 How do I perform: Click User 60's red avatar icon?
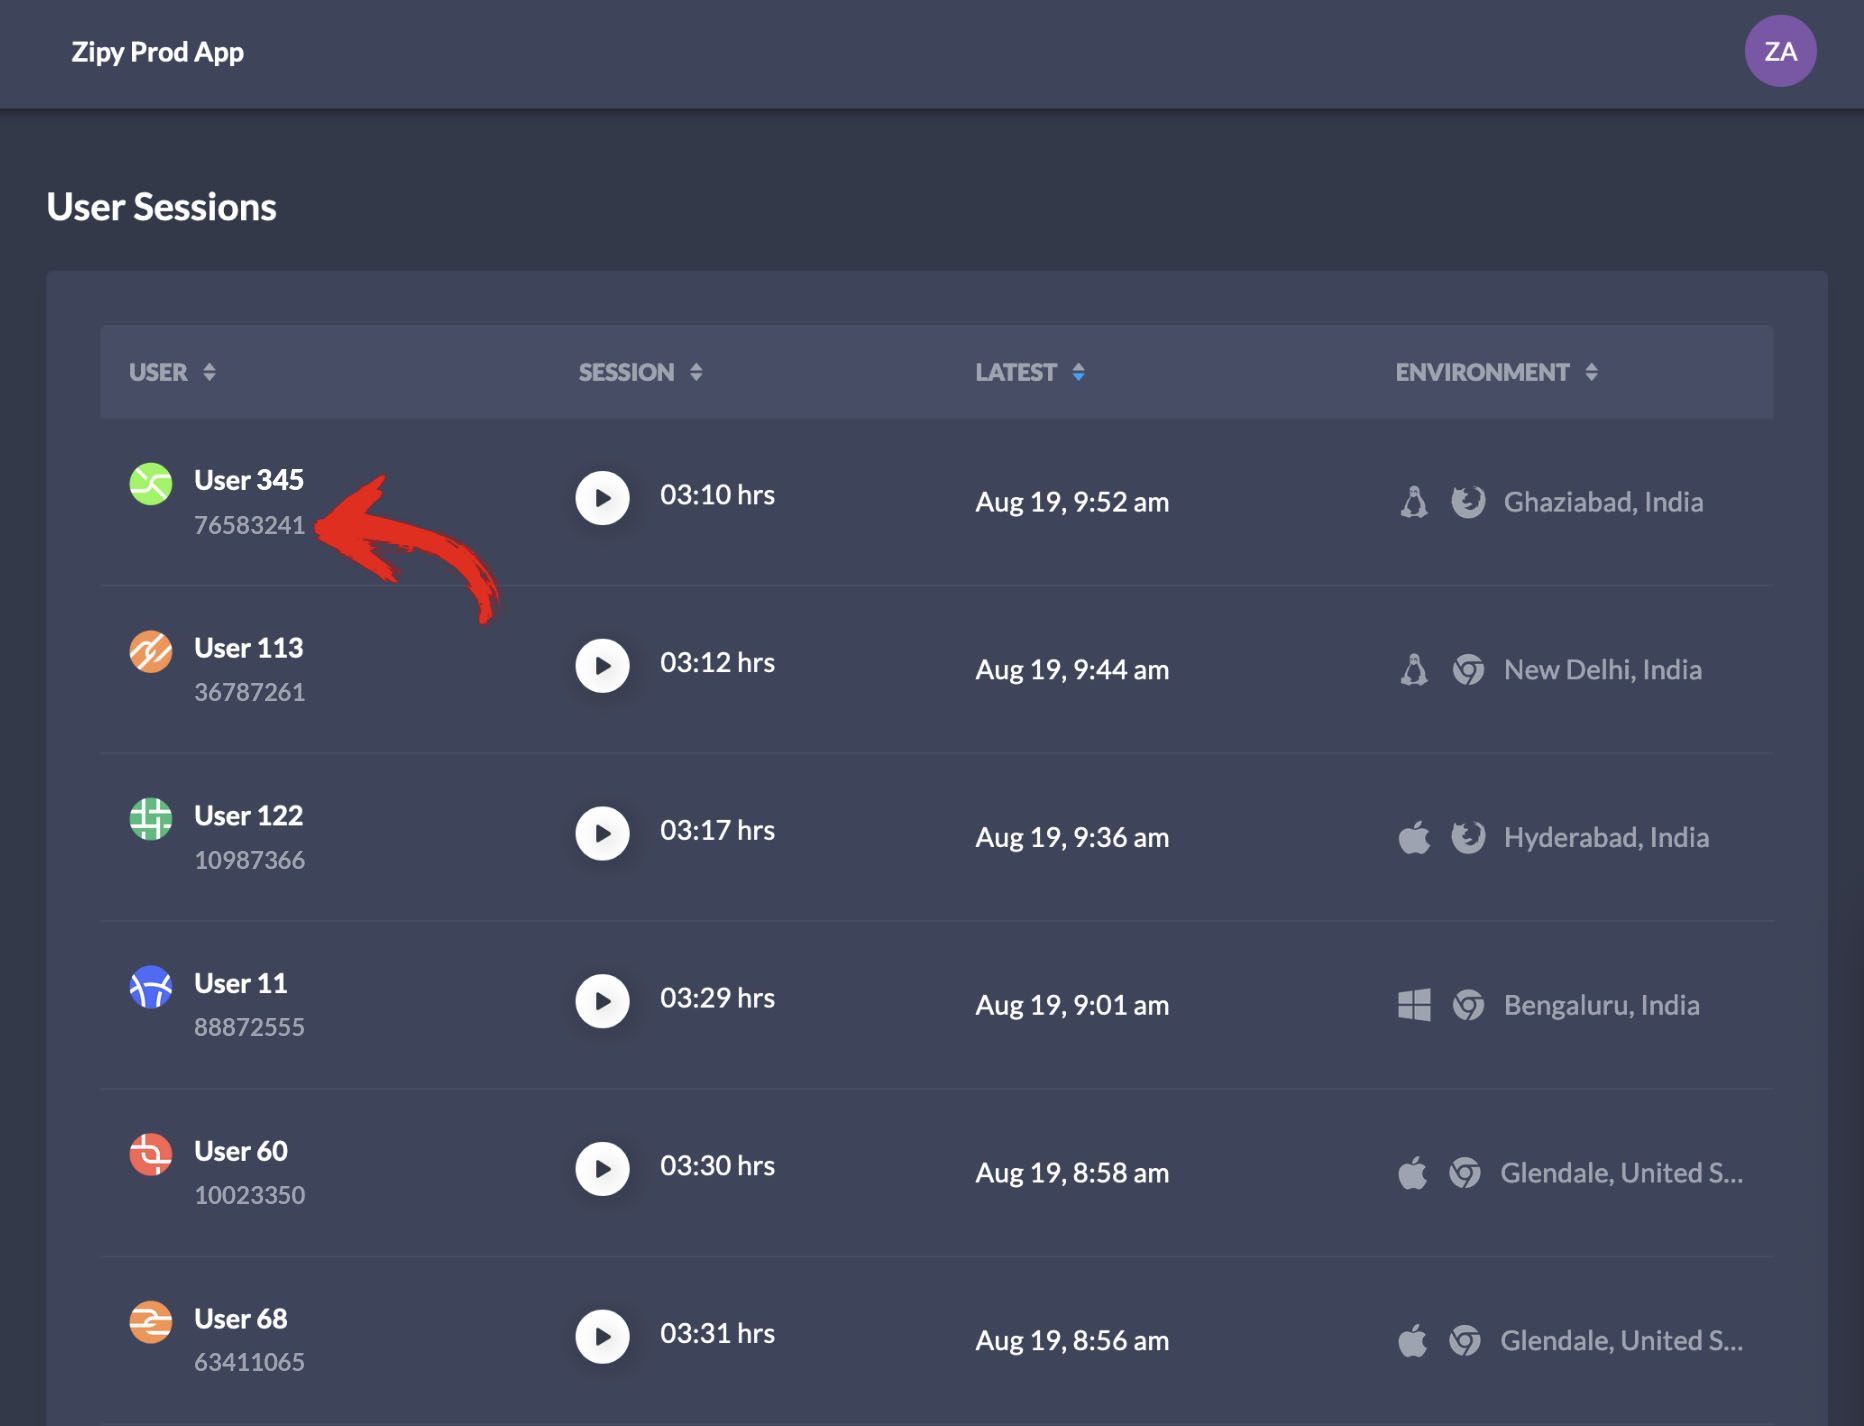click(x=151, y=1155)
